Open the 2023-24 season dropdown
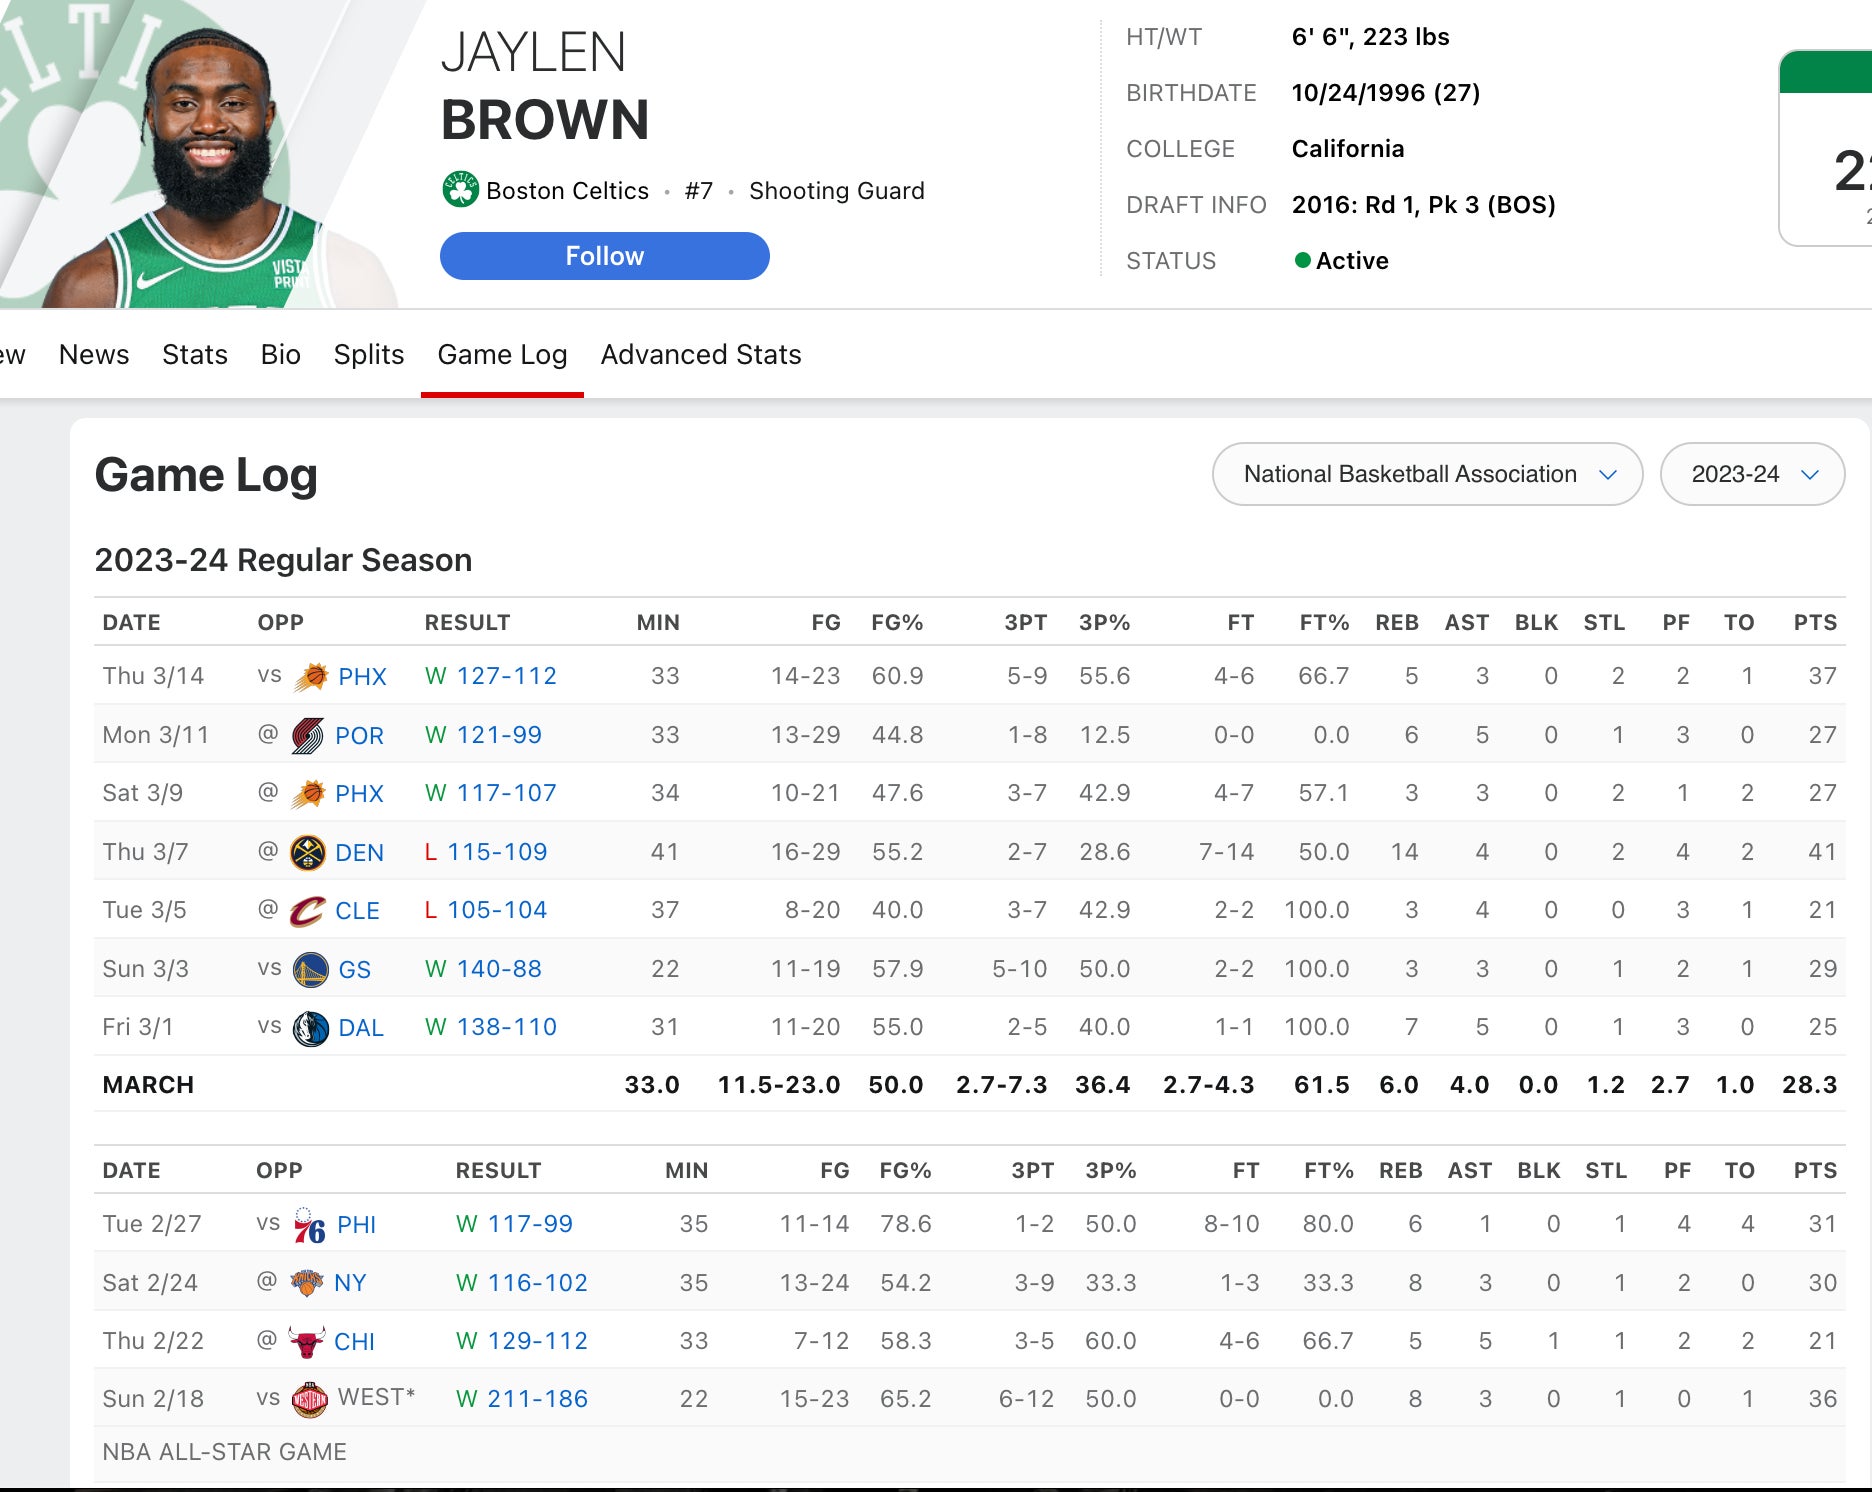The height and width of the screenshot is (1492, 1872). pos(1752,474)
